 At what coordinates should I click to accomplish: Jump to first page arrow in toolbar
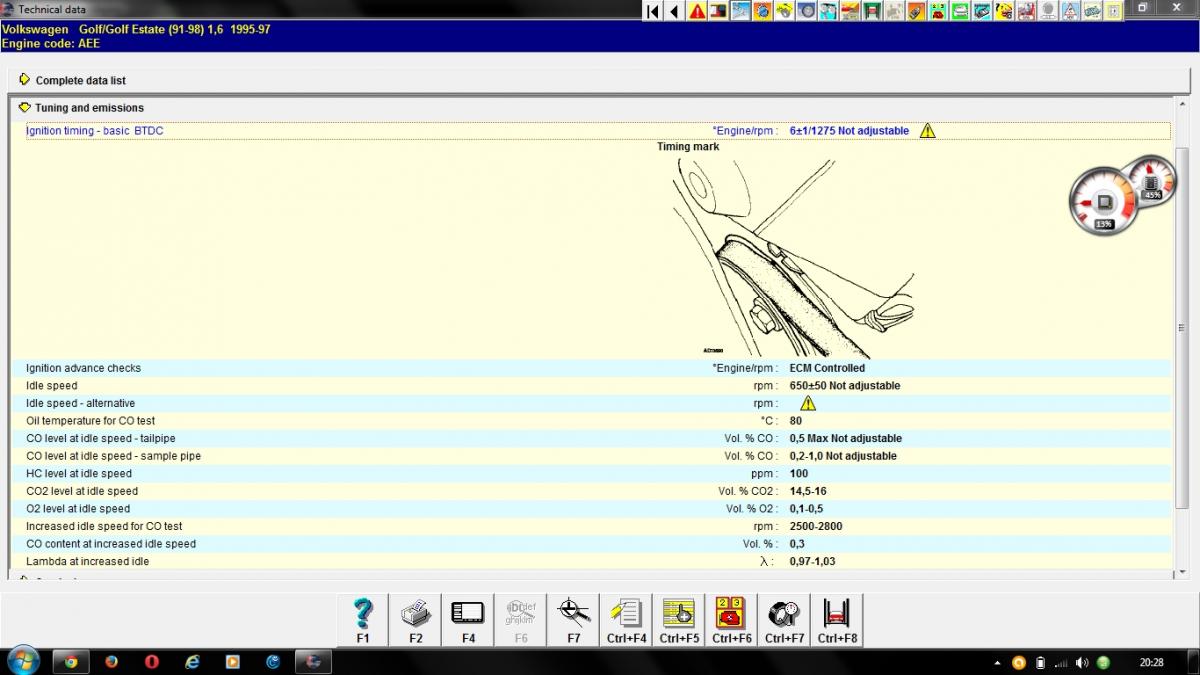pyautogui.click(x=653, y=11)
